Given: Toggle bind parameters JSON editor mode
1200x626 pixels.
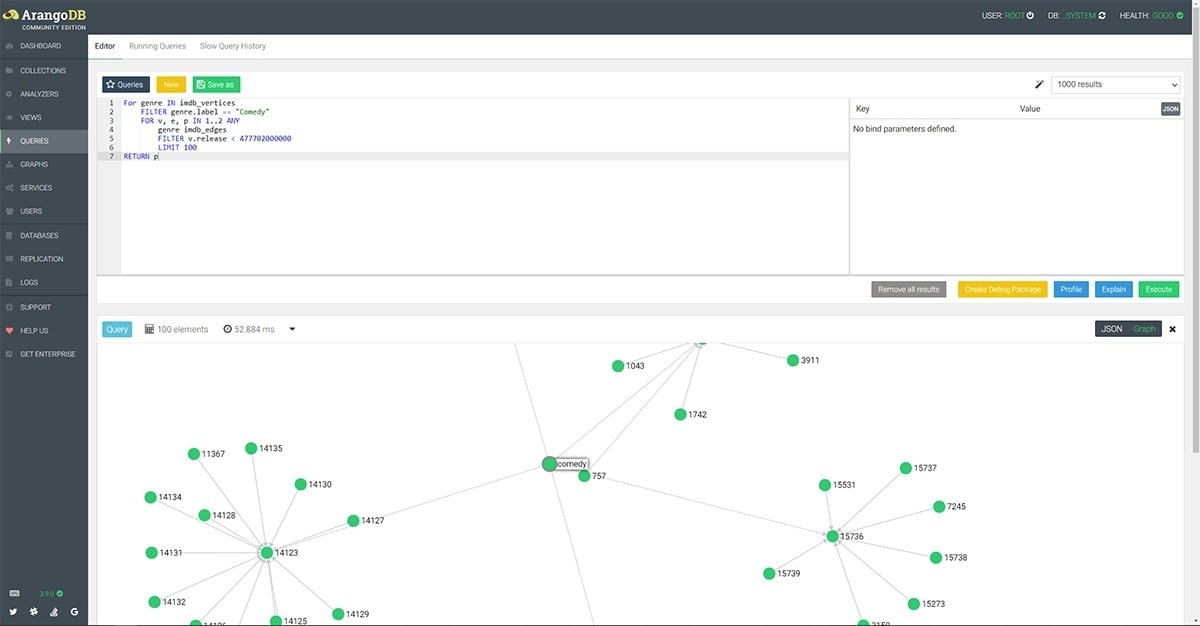Looking at the screenshot, I should 1170,108.
